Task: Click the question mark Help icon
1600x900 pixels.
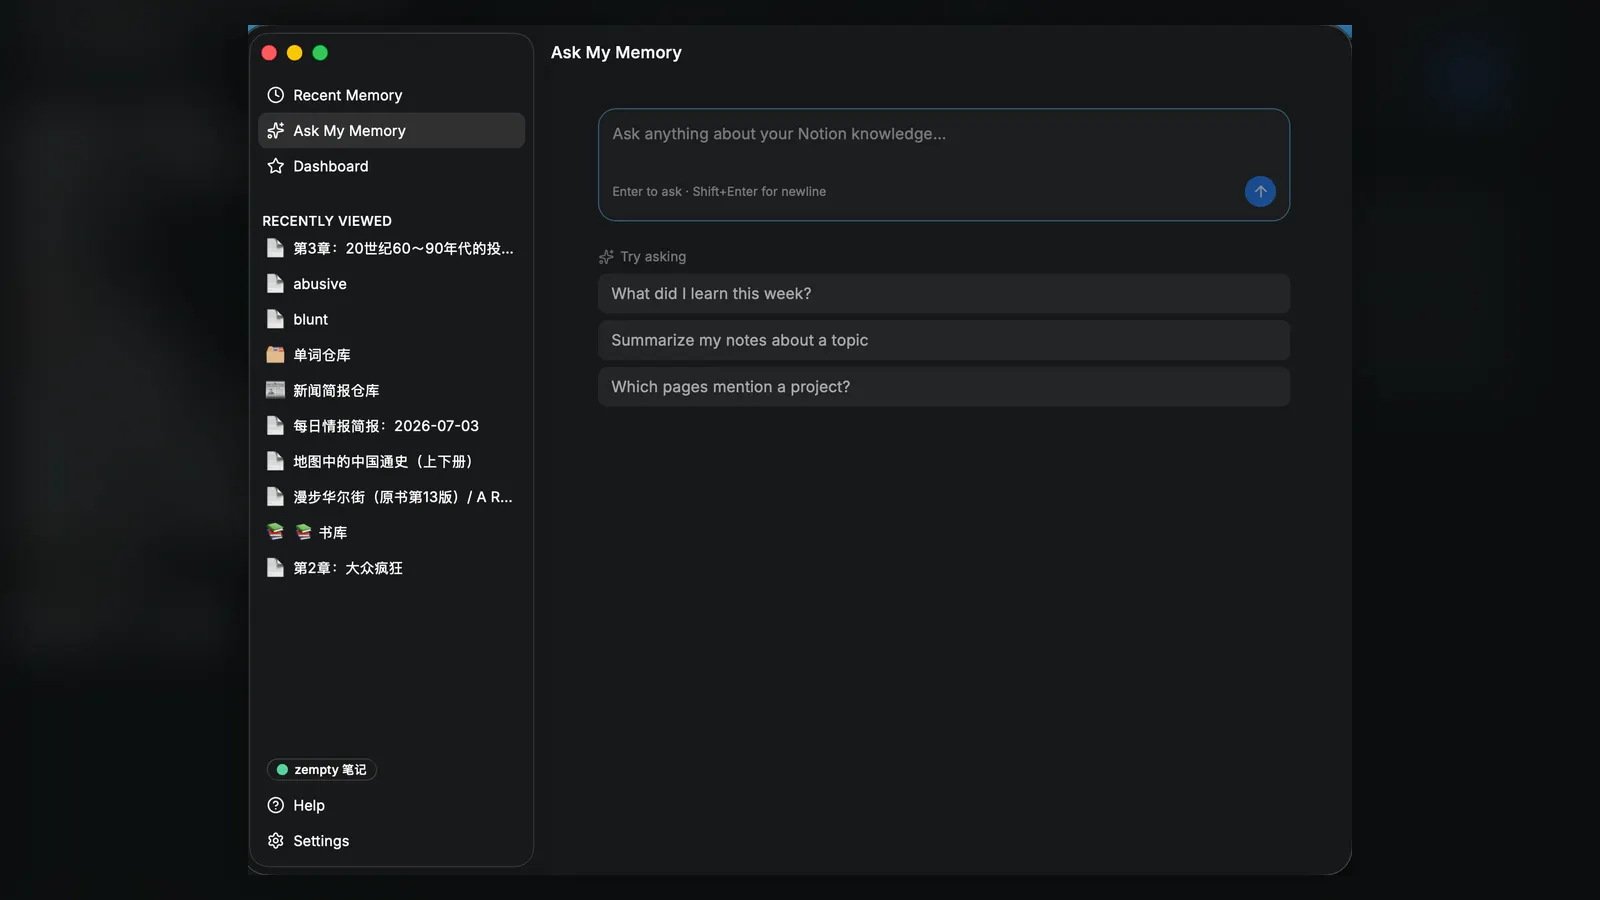Action: click(x=276, y=805)
